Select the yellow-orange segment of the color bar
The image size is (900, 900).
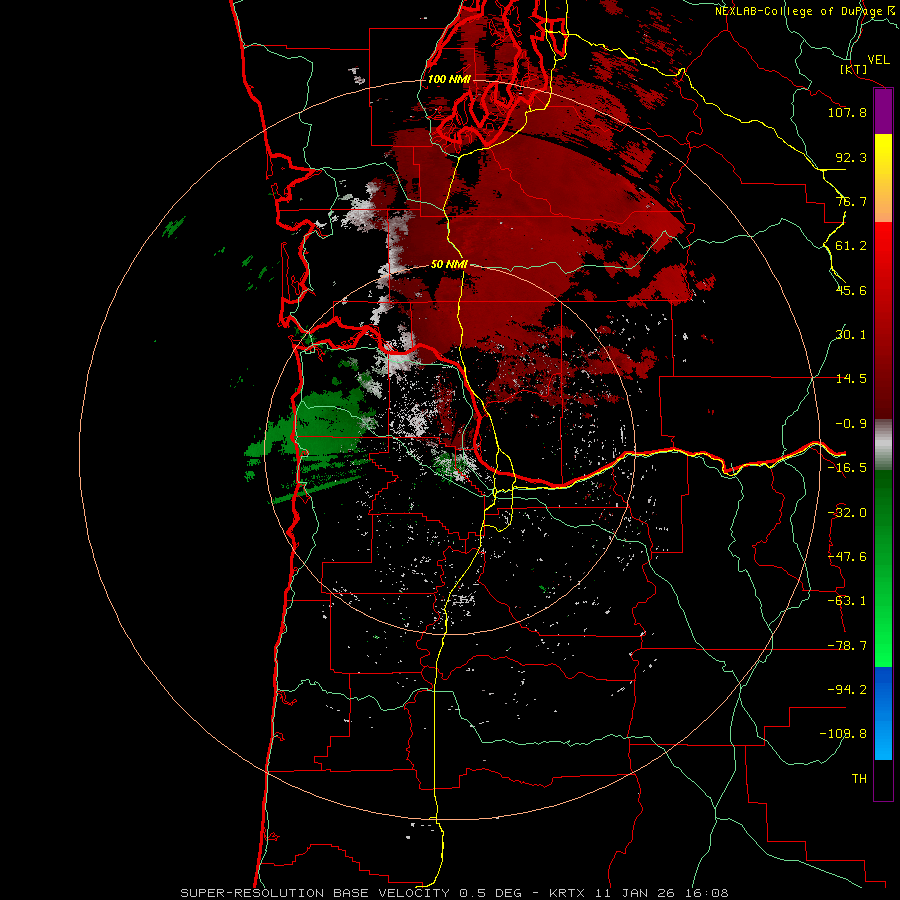(883, 178)
